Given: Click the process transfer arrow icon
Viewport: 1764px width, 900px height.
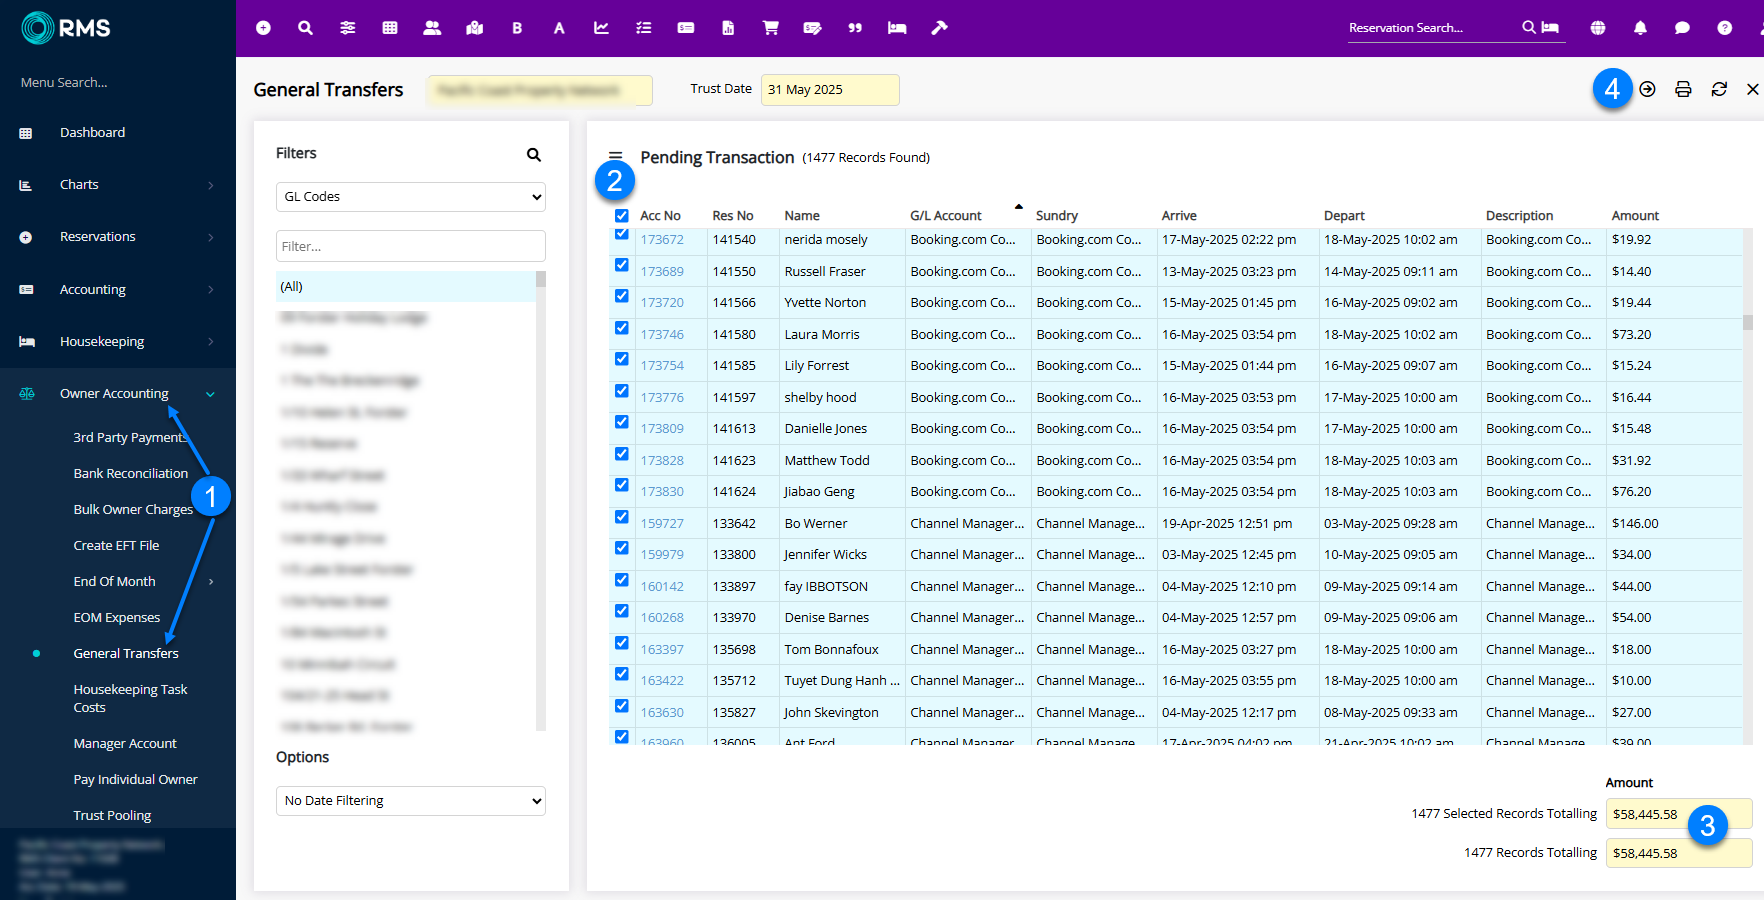Looking at the screenshot, I should (1647, 89).
